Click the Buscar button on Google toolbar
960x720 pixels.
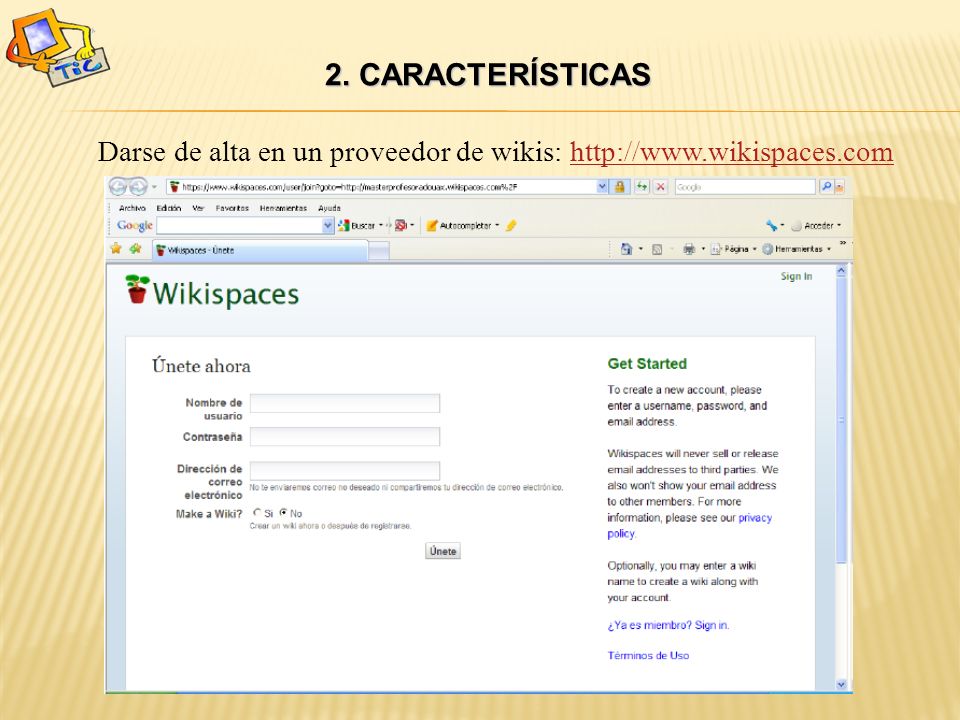[357, 226]
